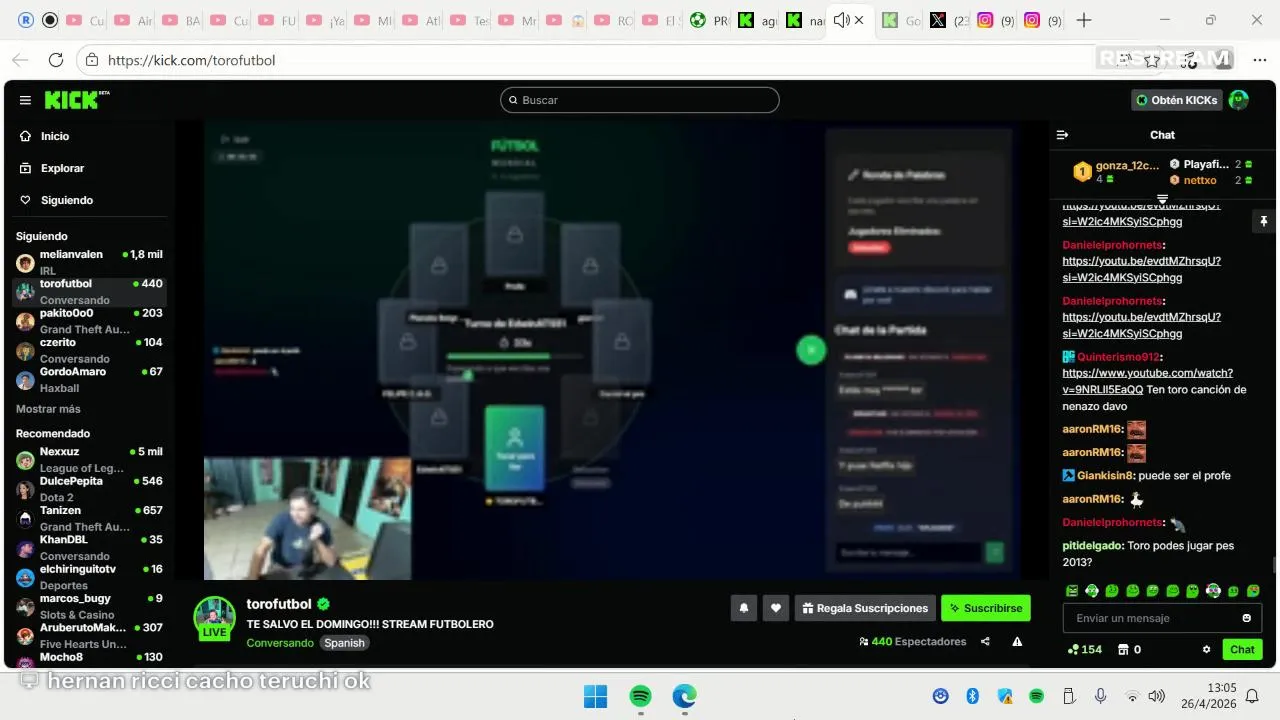Image resolution: width=1280 pixels, height=720 pixels.
Task: Toggle follow heart for torofutbol
Action: point(775,608)
